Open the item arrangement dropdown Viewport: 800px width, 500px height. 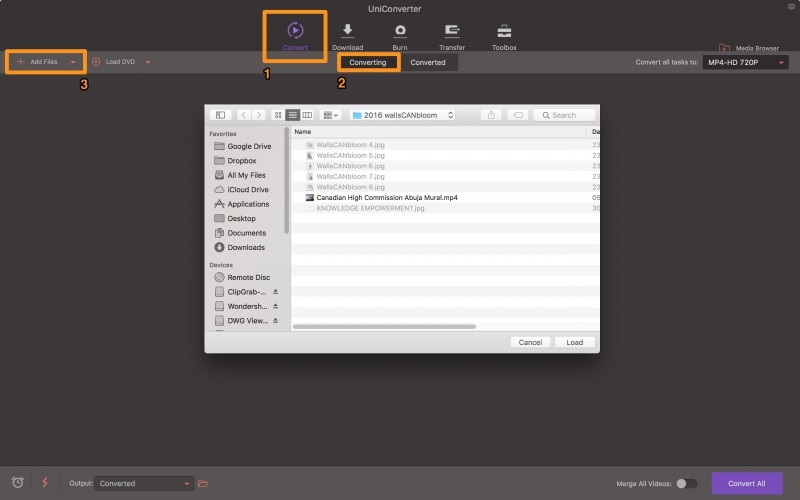(x=331, y=115)
